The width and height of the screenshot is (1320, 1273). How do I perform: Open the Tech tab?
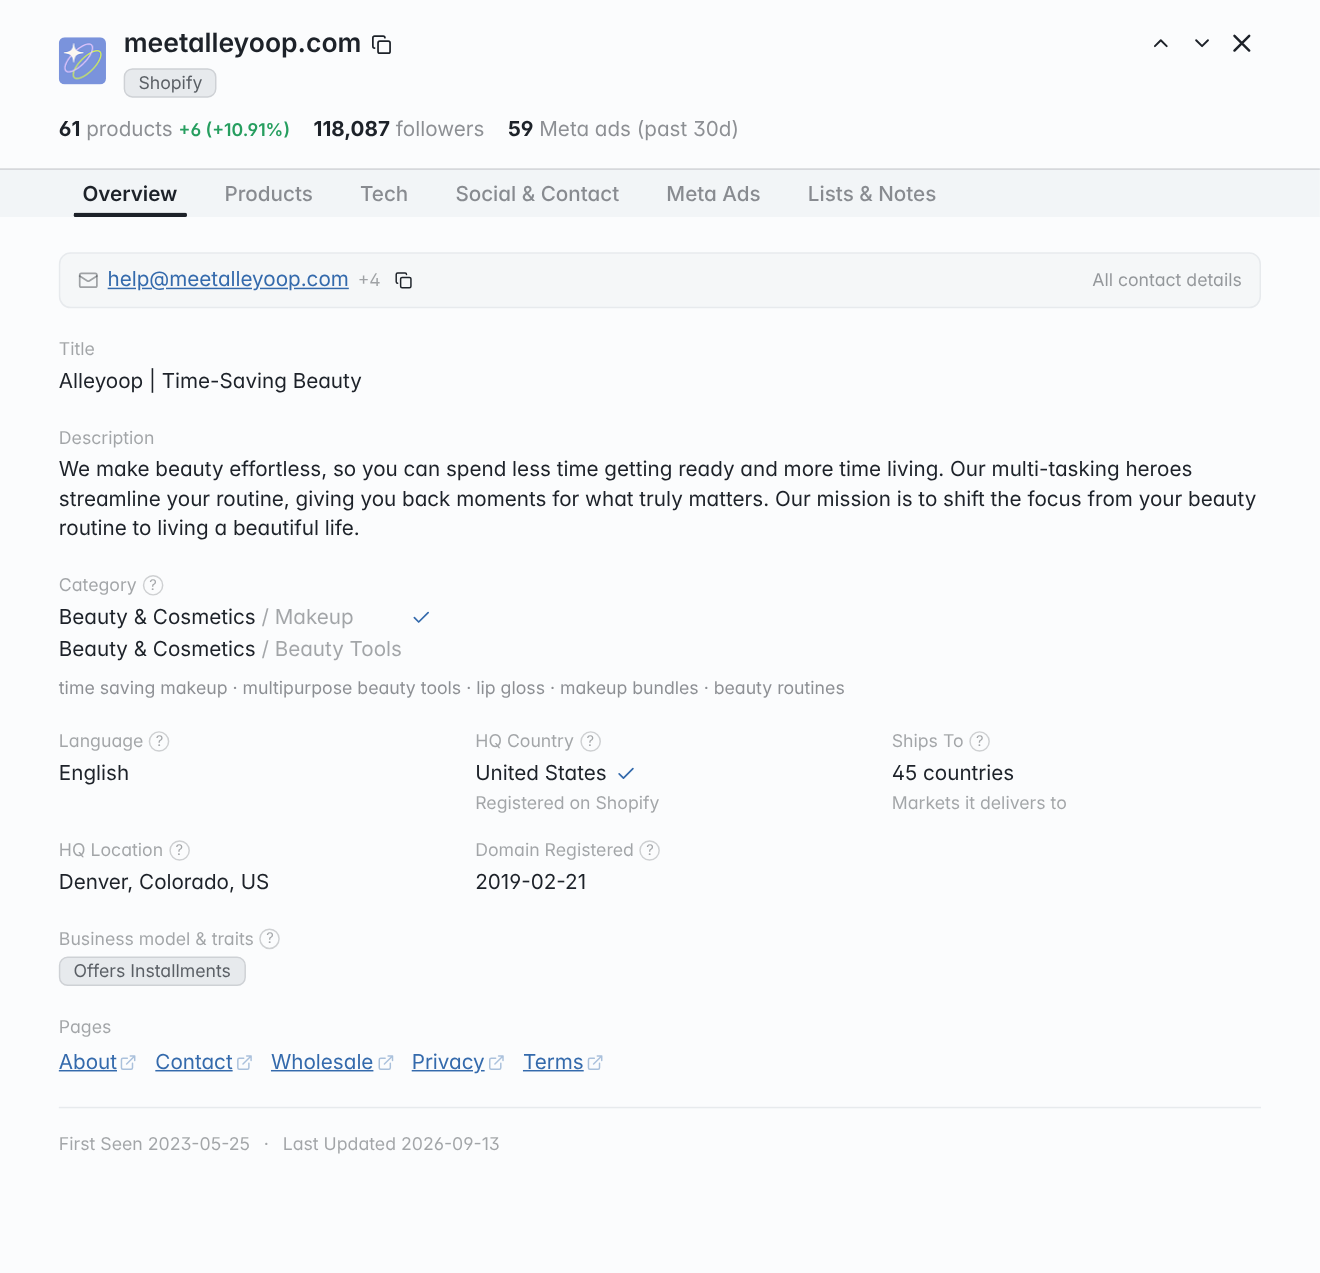(x=384, y=194)
